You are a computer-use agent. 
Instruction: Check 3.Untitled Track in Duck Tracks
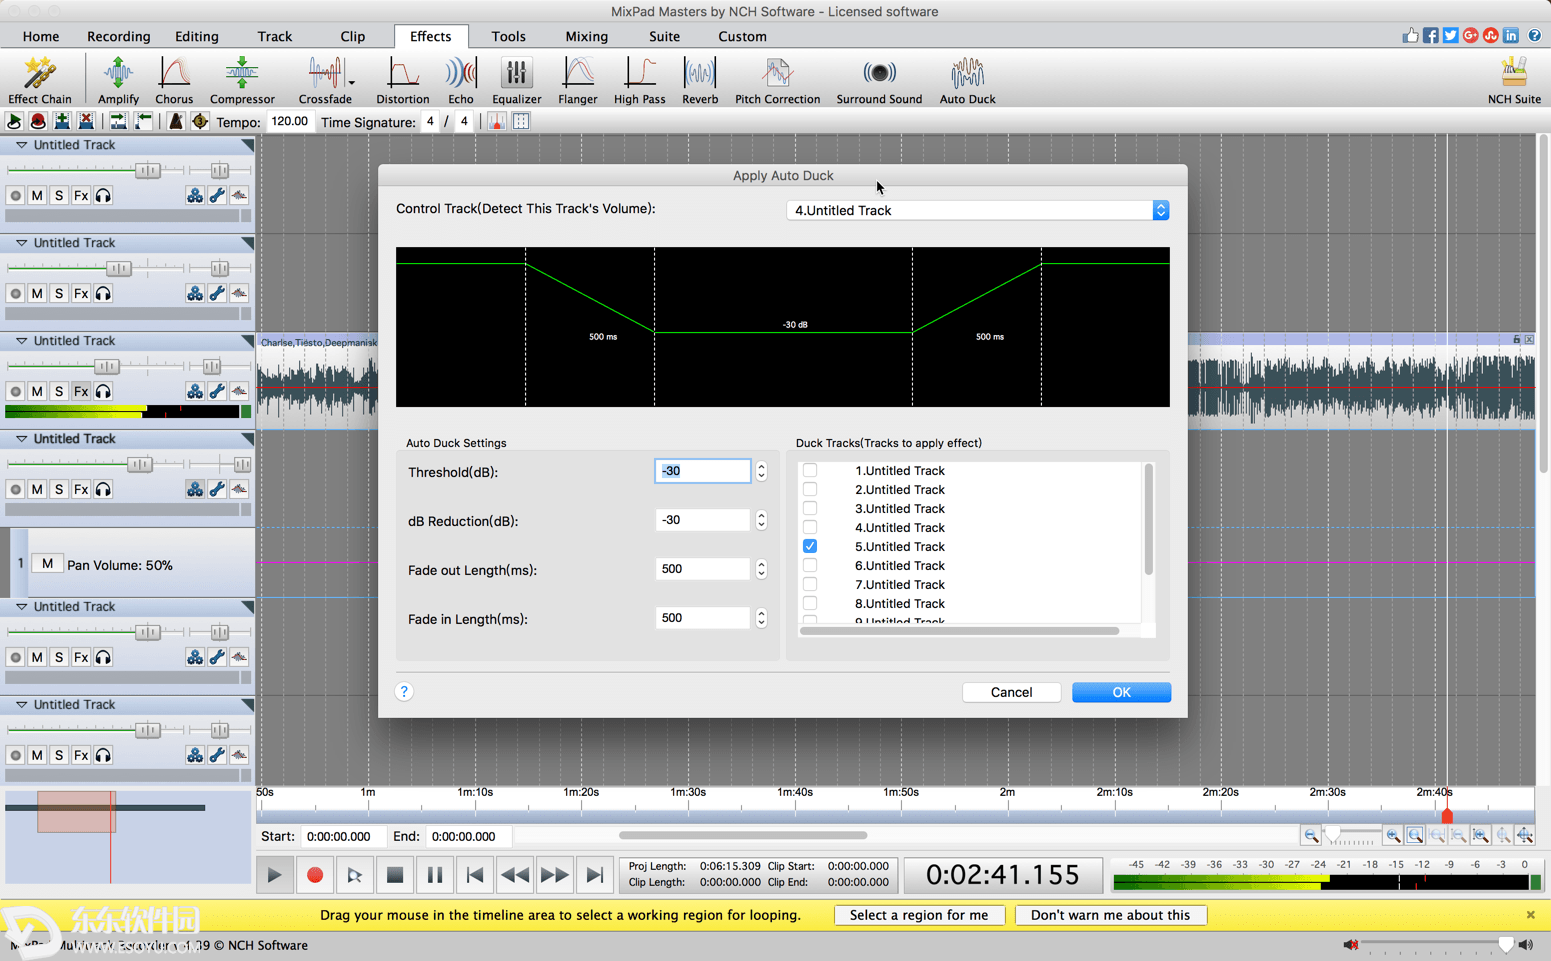click(x=810, y=508)
